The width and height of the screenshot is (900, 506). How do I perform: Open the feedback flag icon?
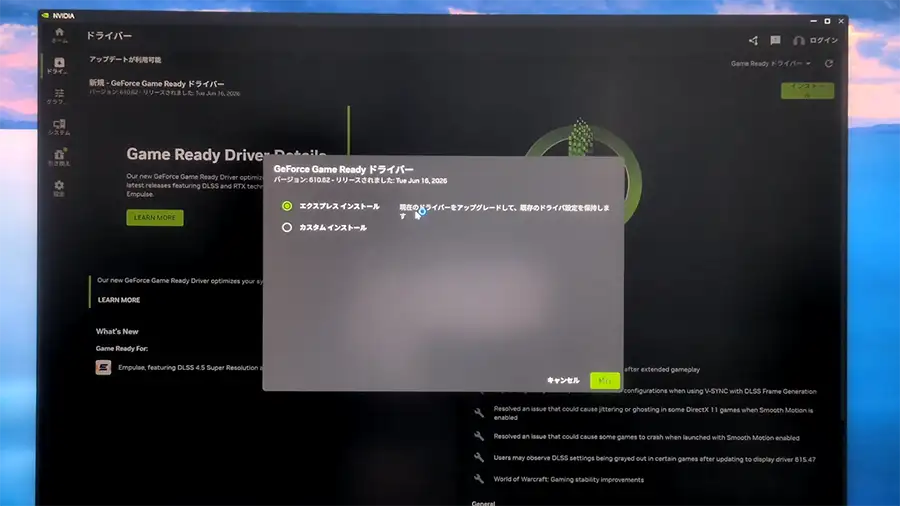775,40
